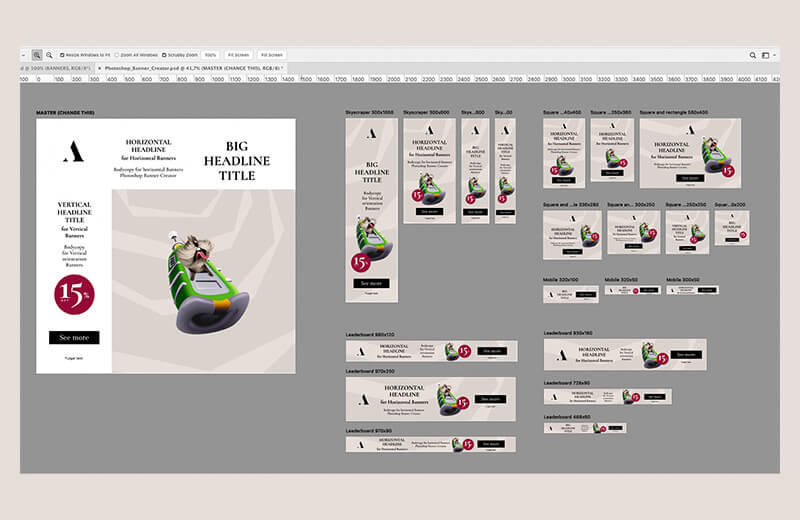Expand the workspace switcher dropdown arrow
This screenshot has width=800, height=520.
775,55
